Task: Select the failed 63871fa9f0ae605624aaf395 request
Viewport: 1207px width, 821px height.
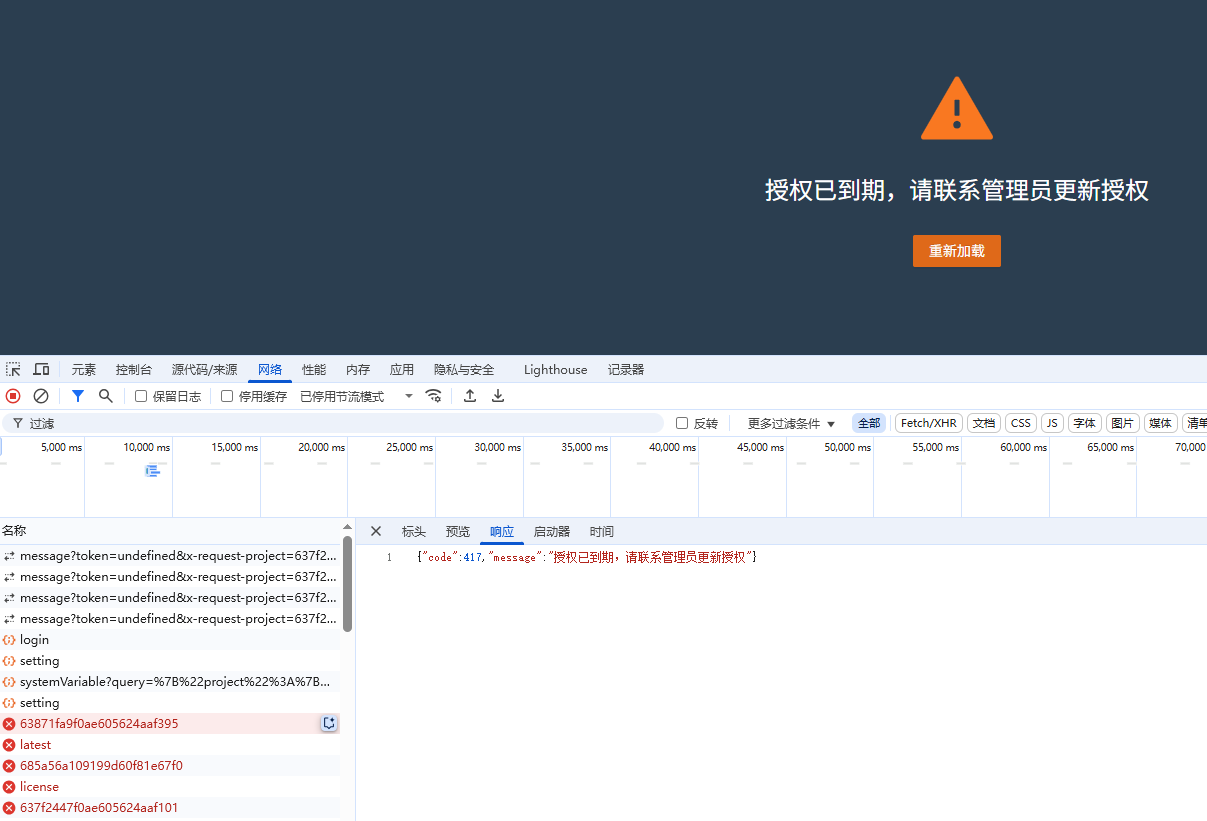Action: pyautogui.click(x=170, y=723)
